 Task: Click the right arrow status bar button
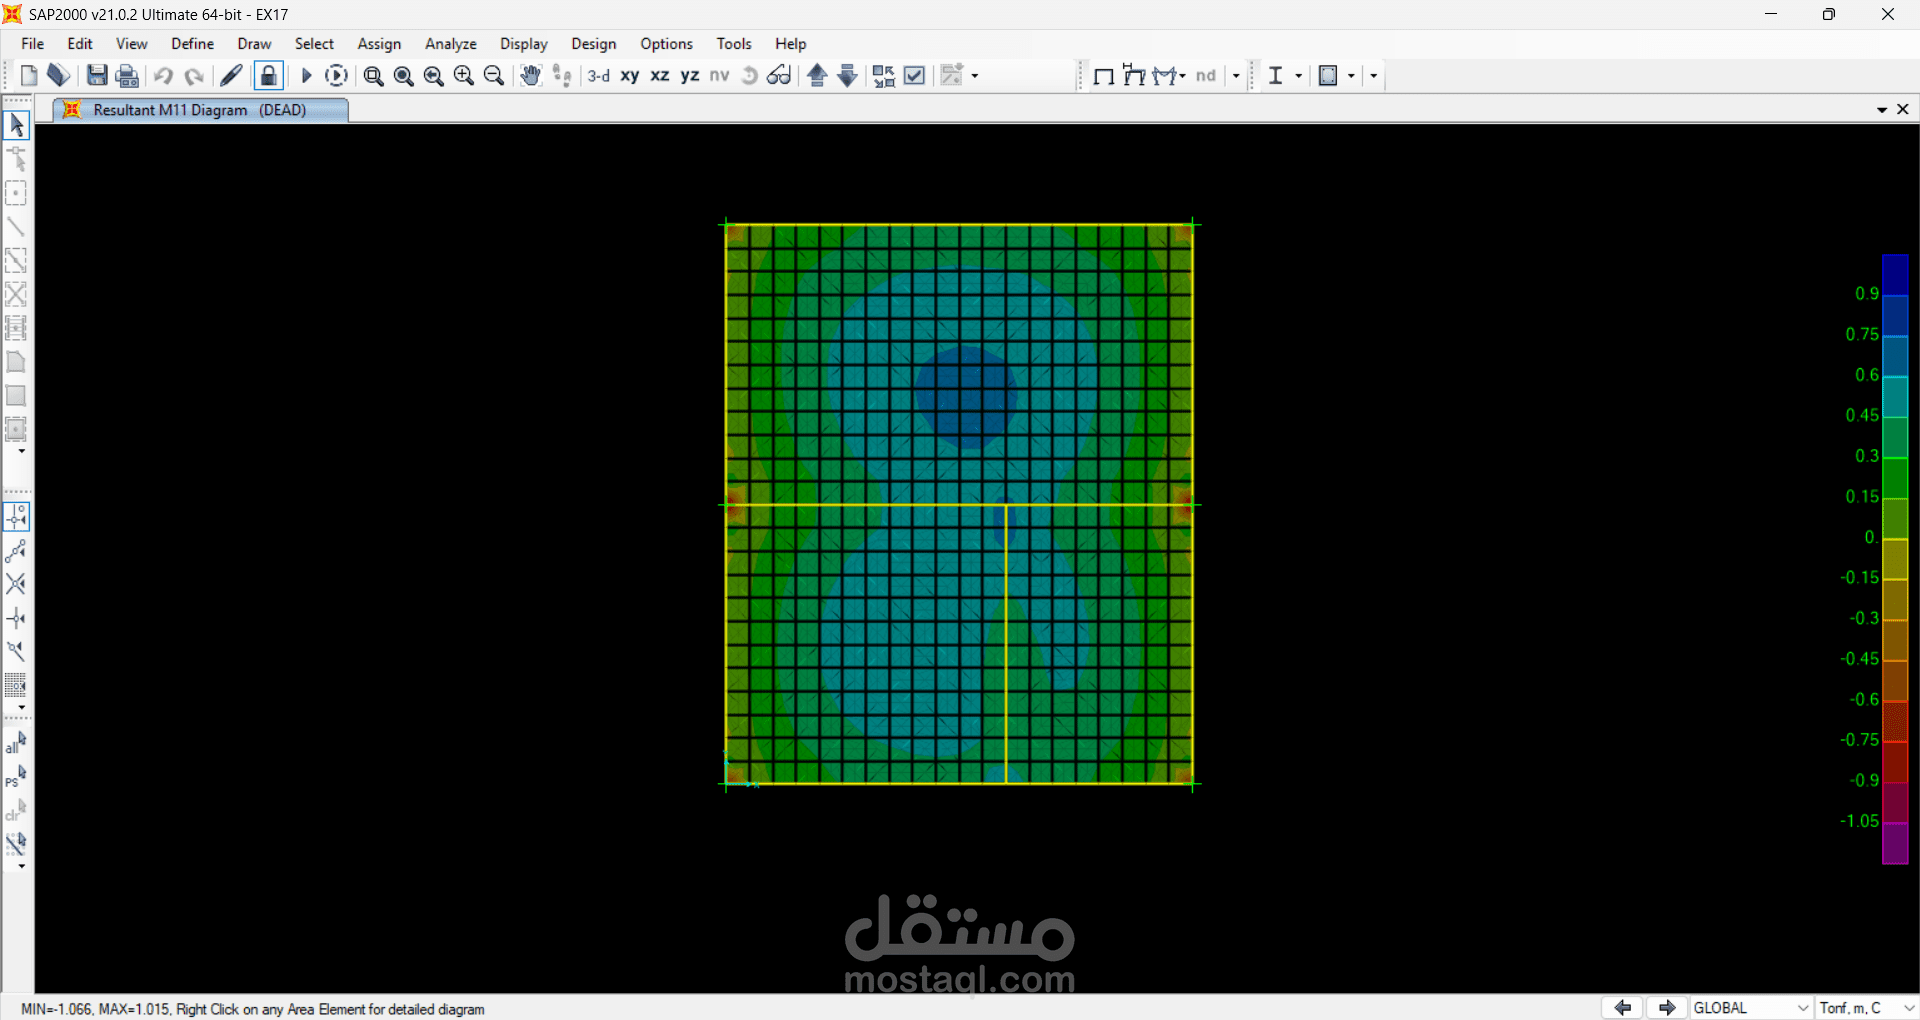click(1666, 1008)
